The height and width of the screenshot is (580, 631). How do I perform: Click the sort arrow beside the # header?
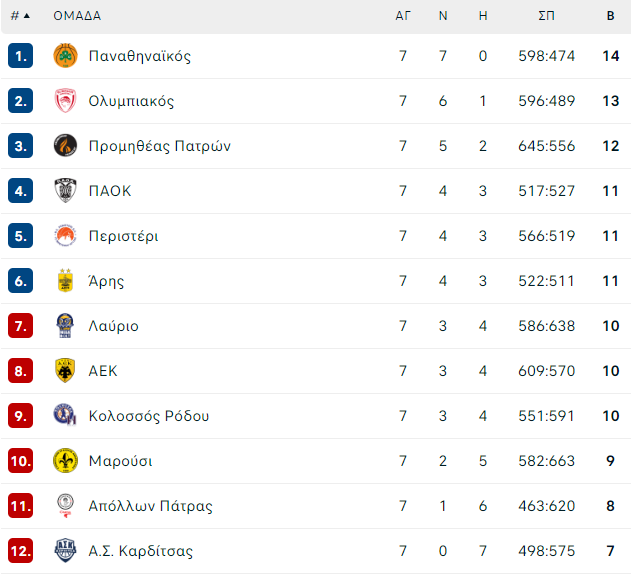point(27,16)
